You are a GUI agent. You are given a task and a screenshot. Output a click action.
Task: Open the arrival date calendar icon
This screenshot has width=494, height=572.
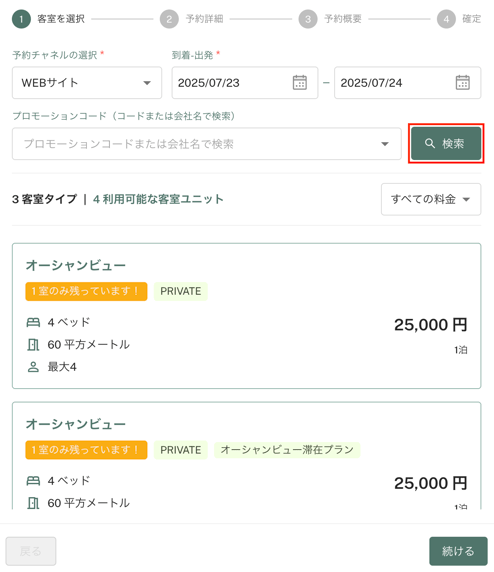tap(300, 82)
